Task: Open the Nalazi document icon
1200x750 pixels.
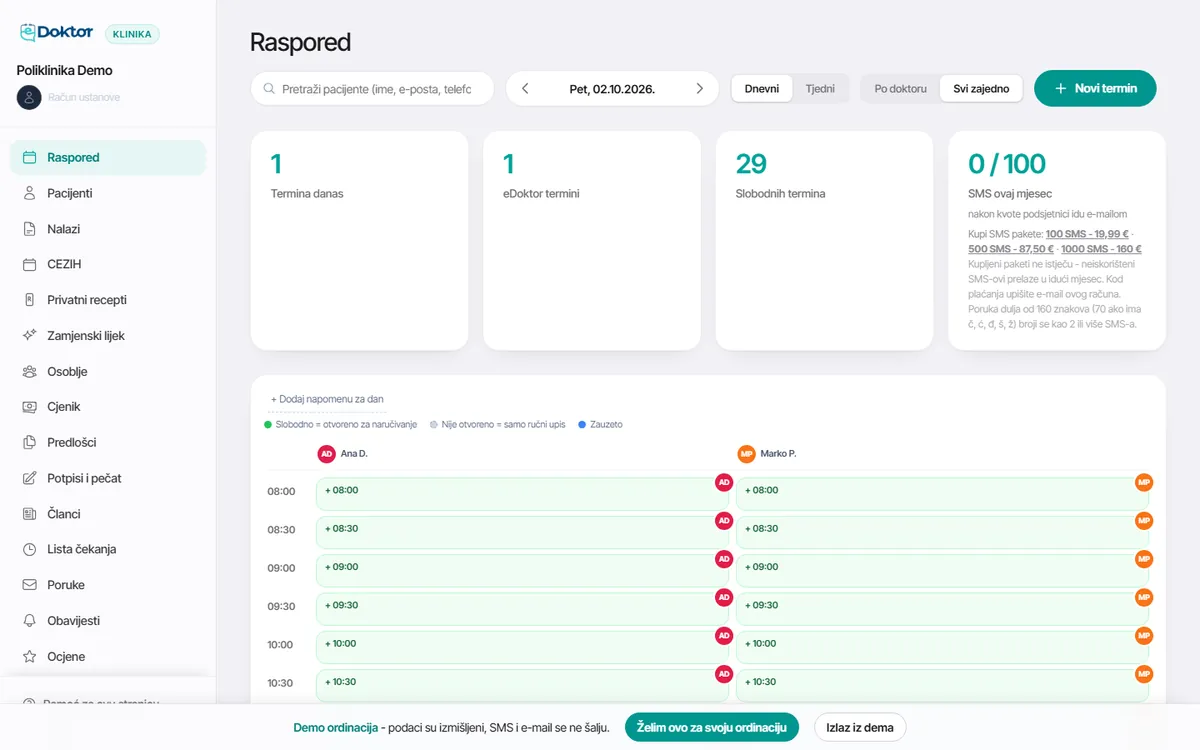Action: tap(29, 229)
